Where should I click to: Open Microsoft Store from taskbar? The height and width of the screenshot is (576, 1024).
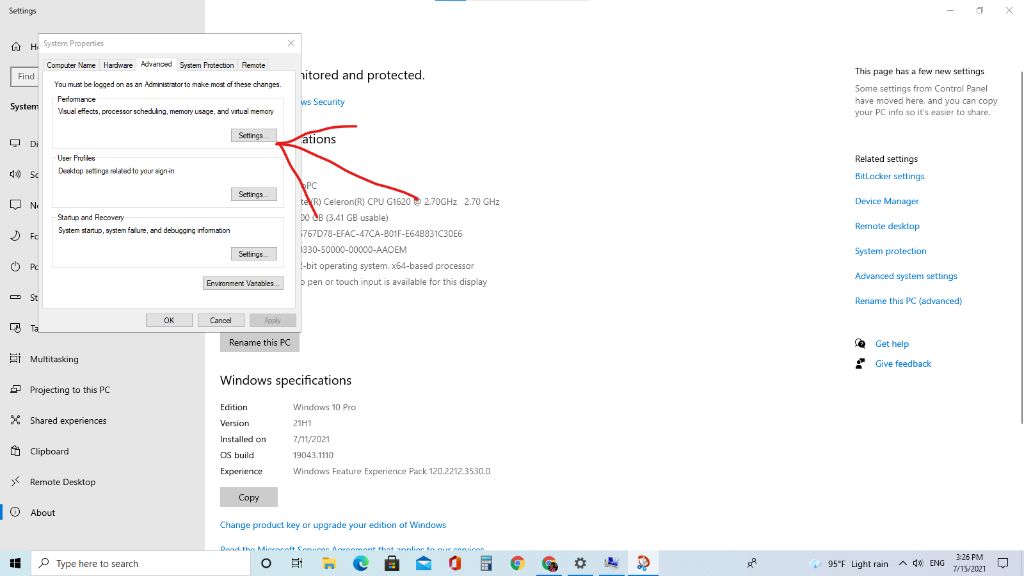point(392,563)
